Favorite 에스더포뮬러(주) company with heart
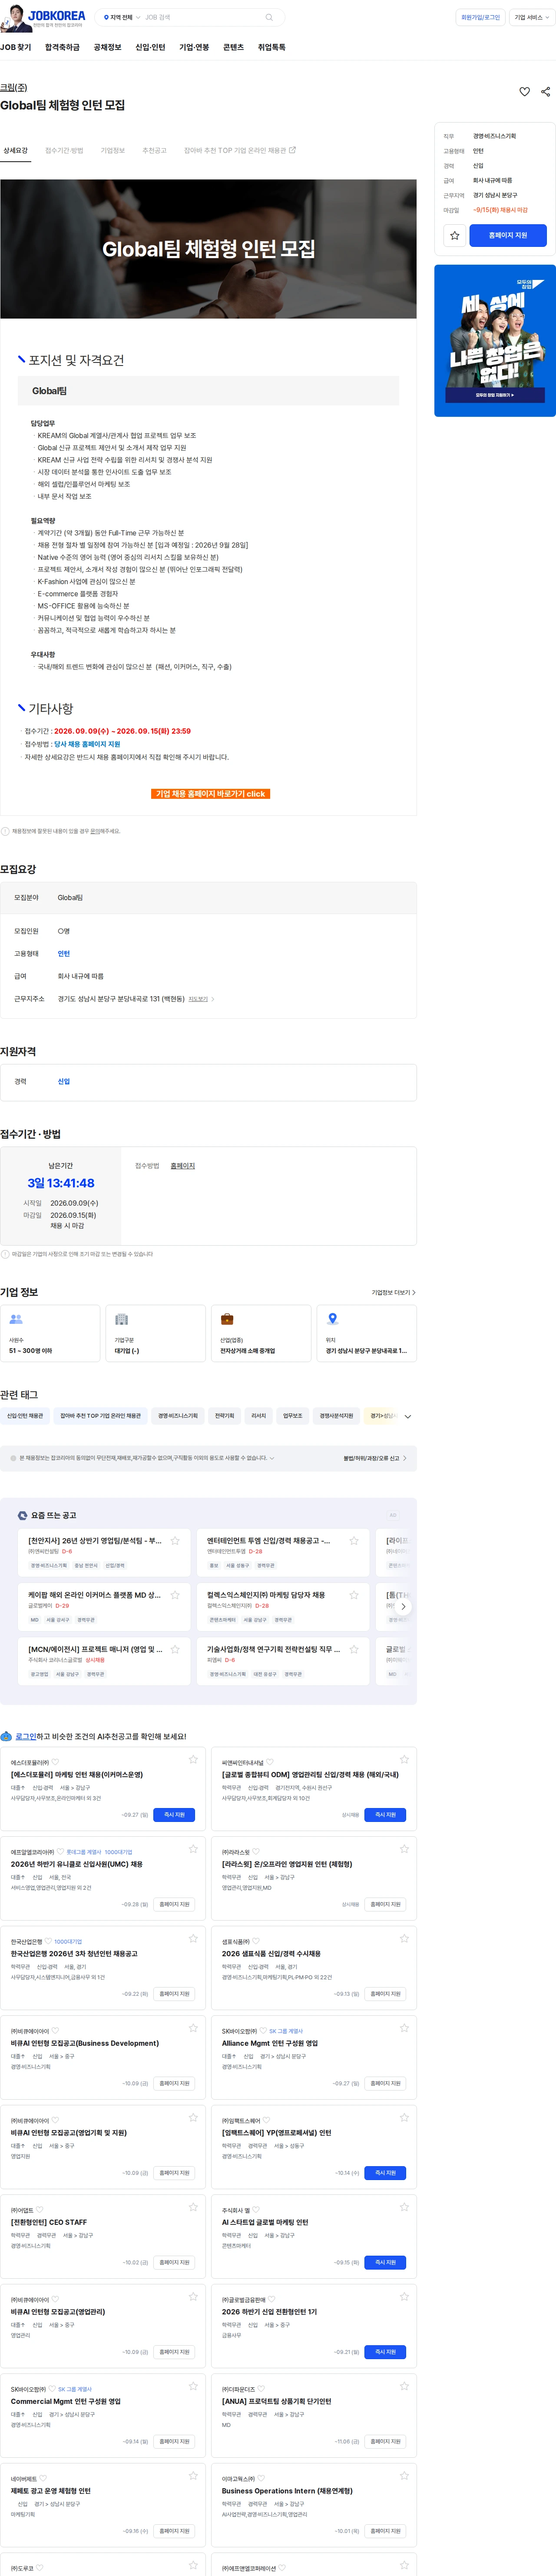Screen dimensions: 556x2576 point(56,1762)
